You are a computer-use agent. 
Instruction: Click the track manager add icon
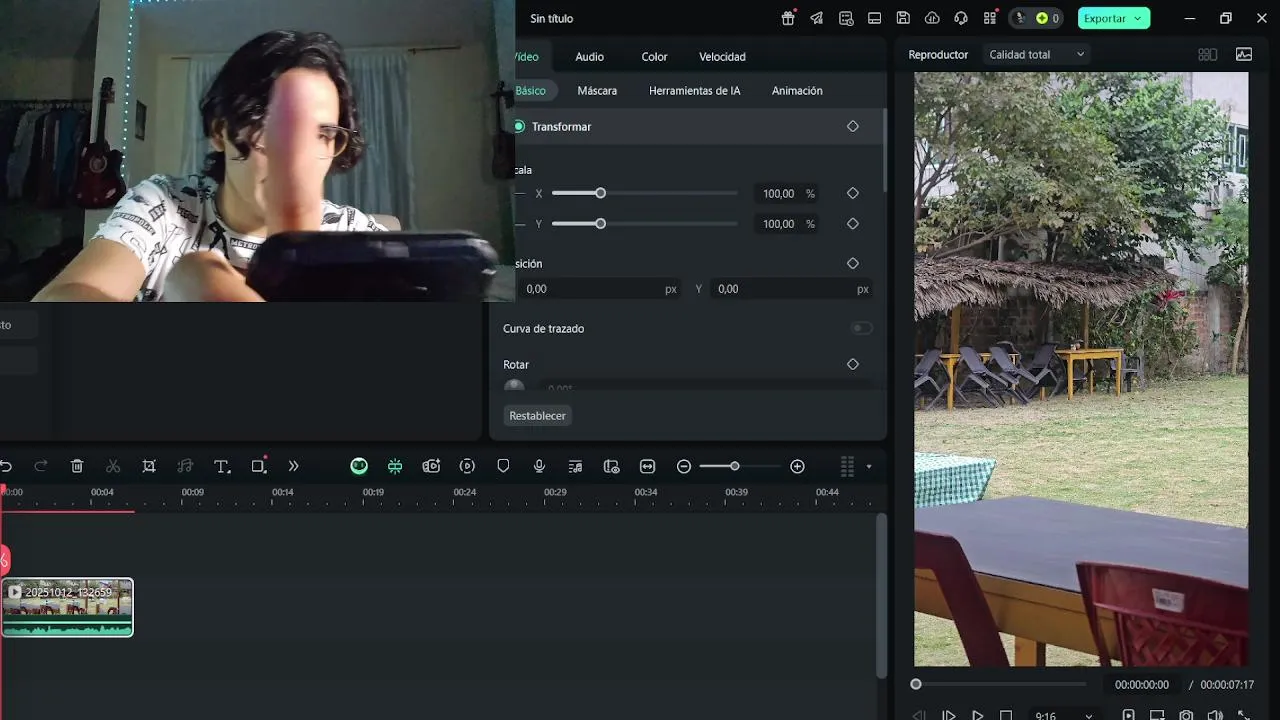(x=611, y=466)
